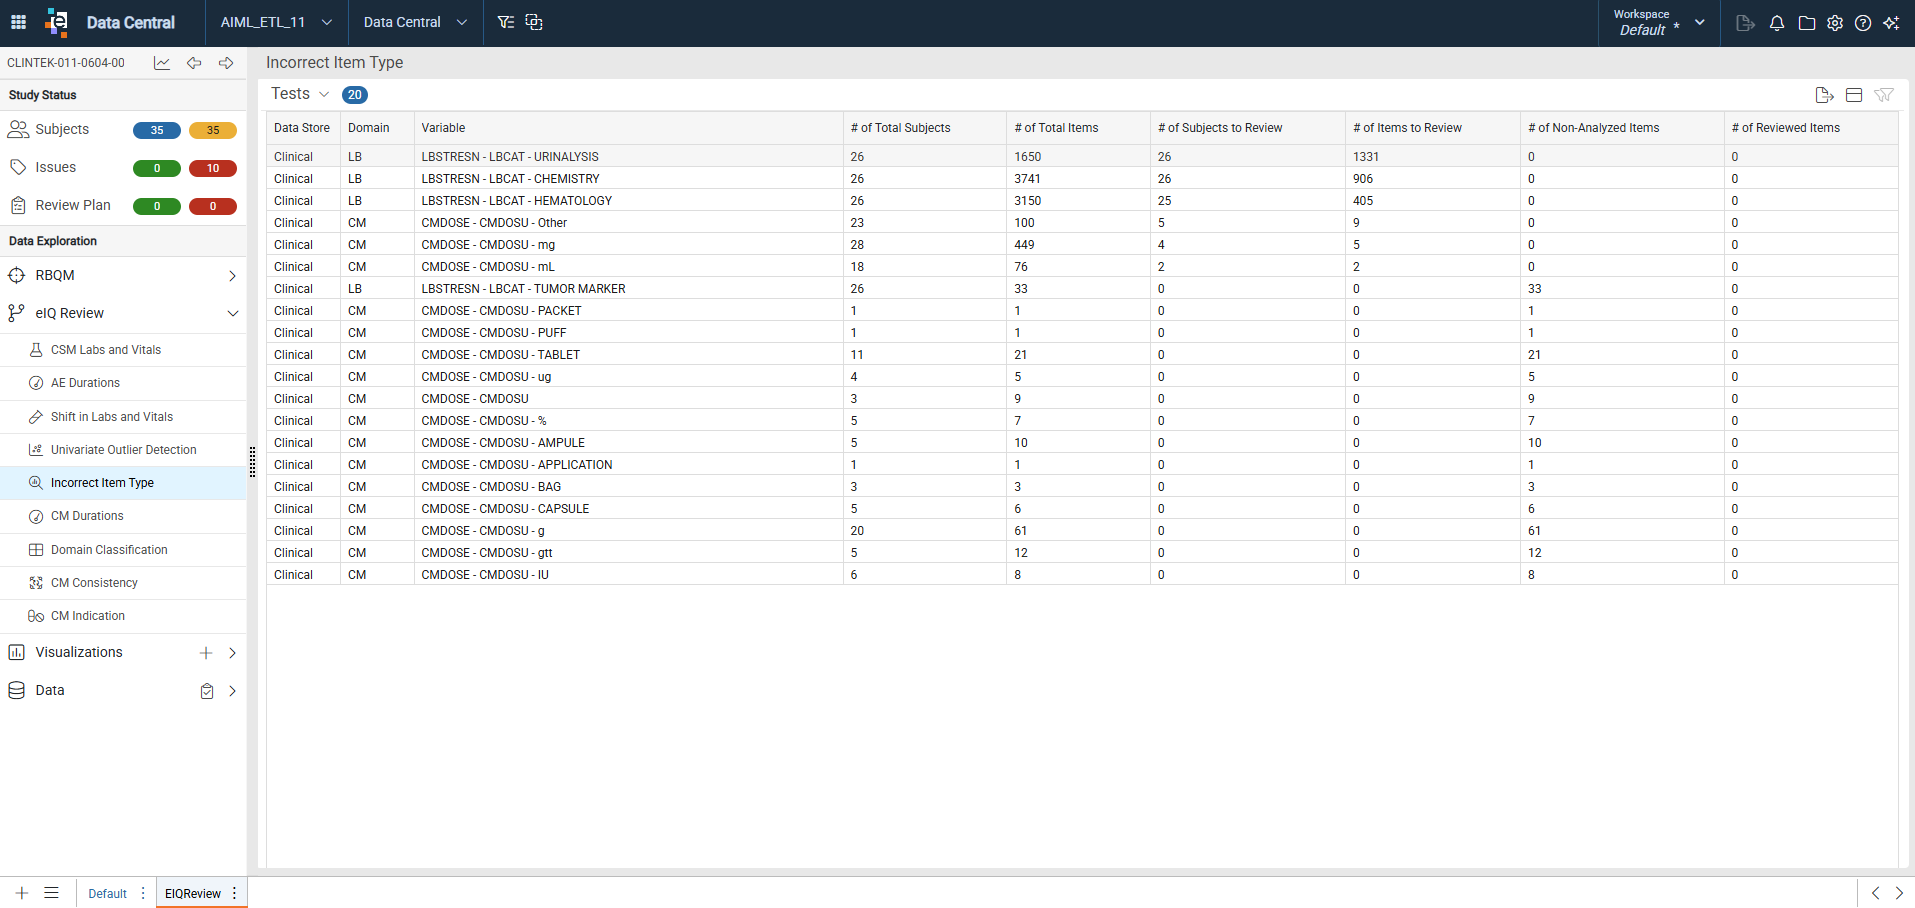Viewport: 1915px width, 908px height.
Task: Open the help question mark icon
Action: 1863,23
